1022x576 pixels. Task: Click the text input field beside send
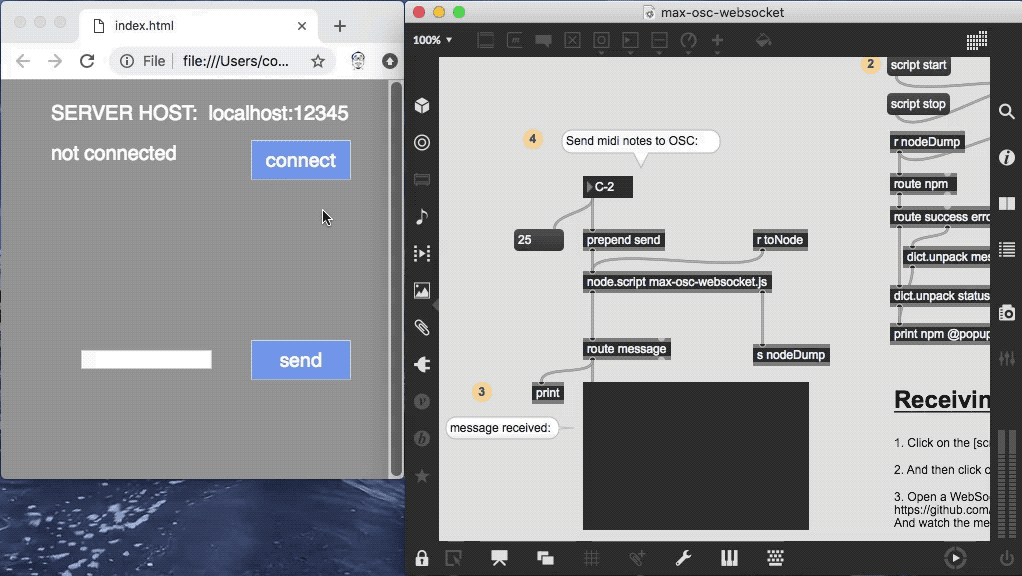(146, 359)
